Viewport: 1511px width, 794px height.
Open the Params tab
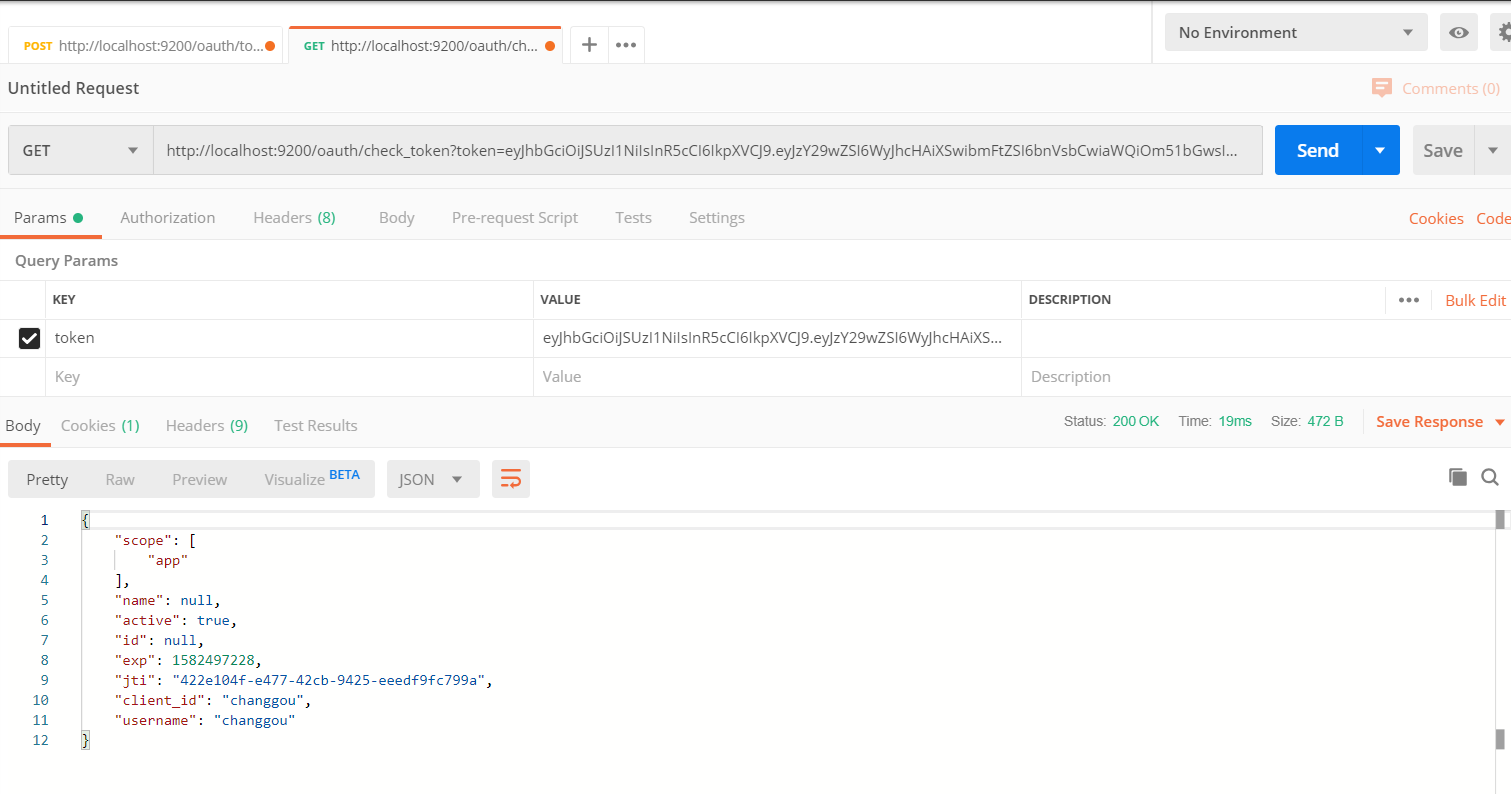(x=48, y=218)
